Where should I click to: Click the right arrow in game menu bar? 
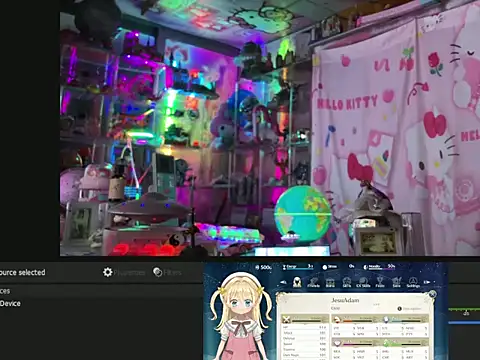[427, 282]
